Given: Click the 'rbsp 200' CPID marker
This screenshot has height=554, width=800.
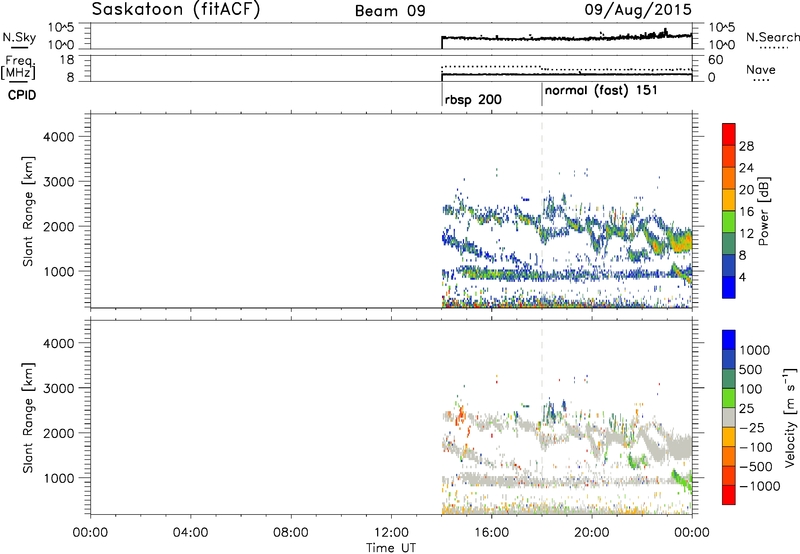Looking at the screenshot, I should pyautogui.click(x=473, y=99).
